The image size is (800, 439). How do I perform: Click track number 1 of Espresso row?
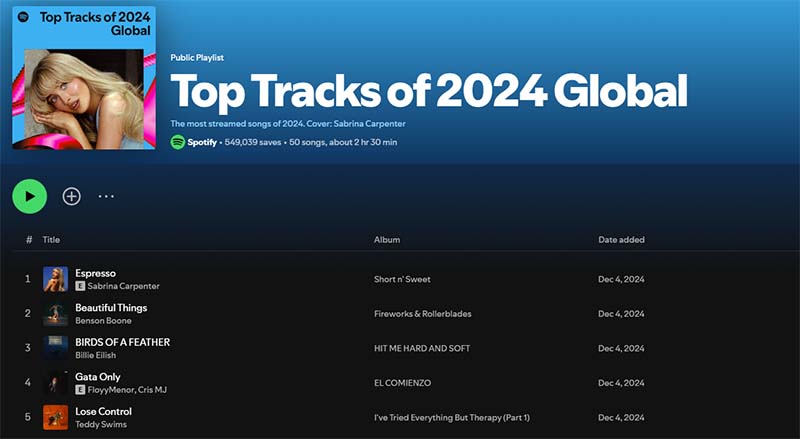[x=28, y=279]
